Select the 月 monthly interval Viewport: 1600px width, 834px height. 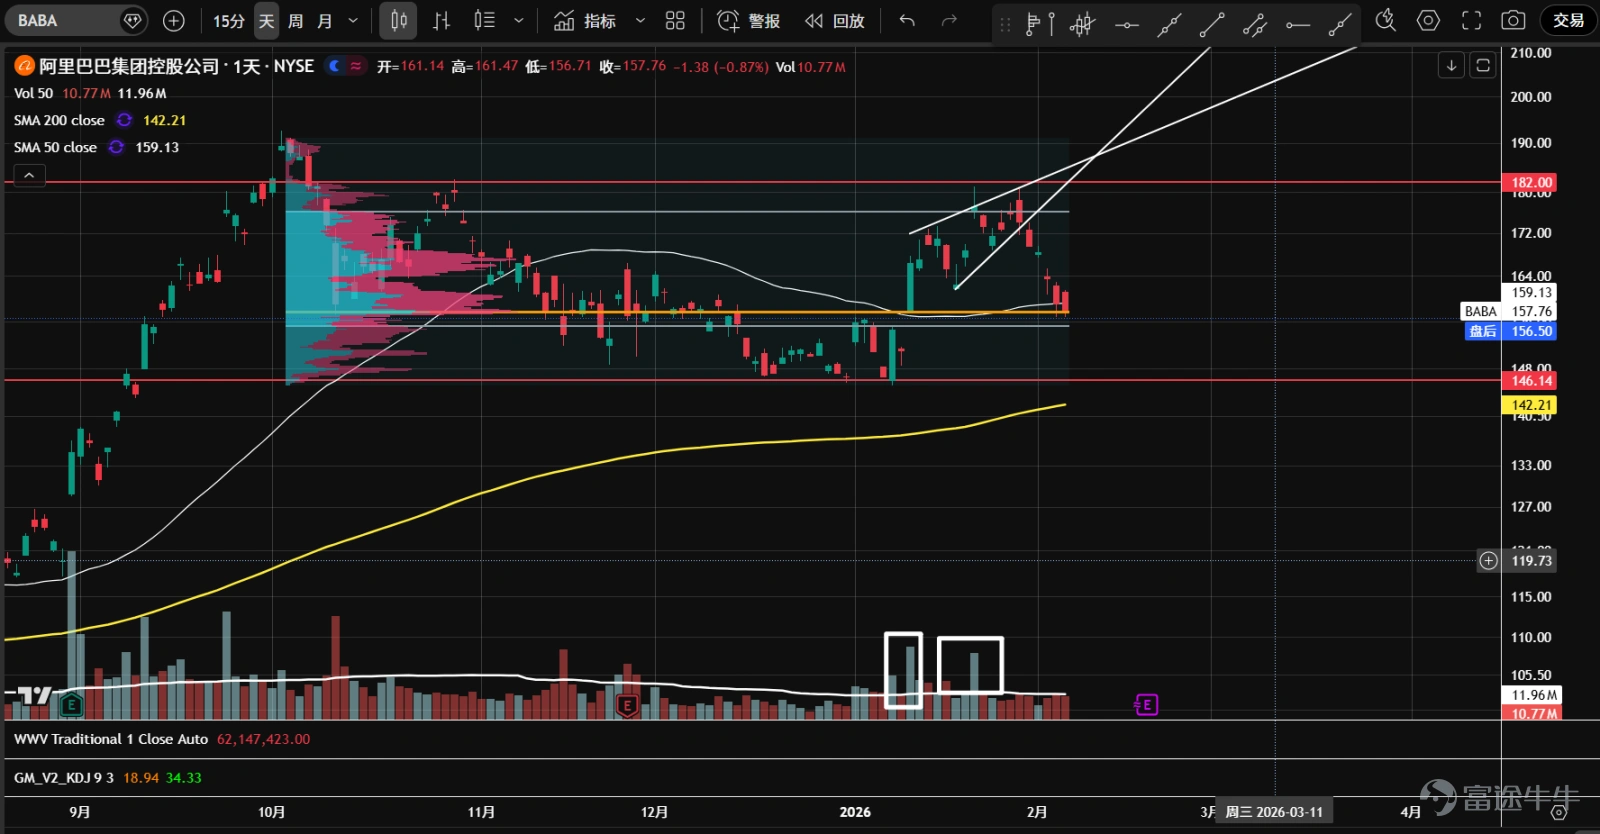tap(325, 20)
